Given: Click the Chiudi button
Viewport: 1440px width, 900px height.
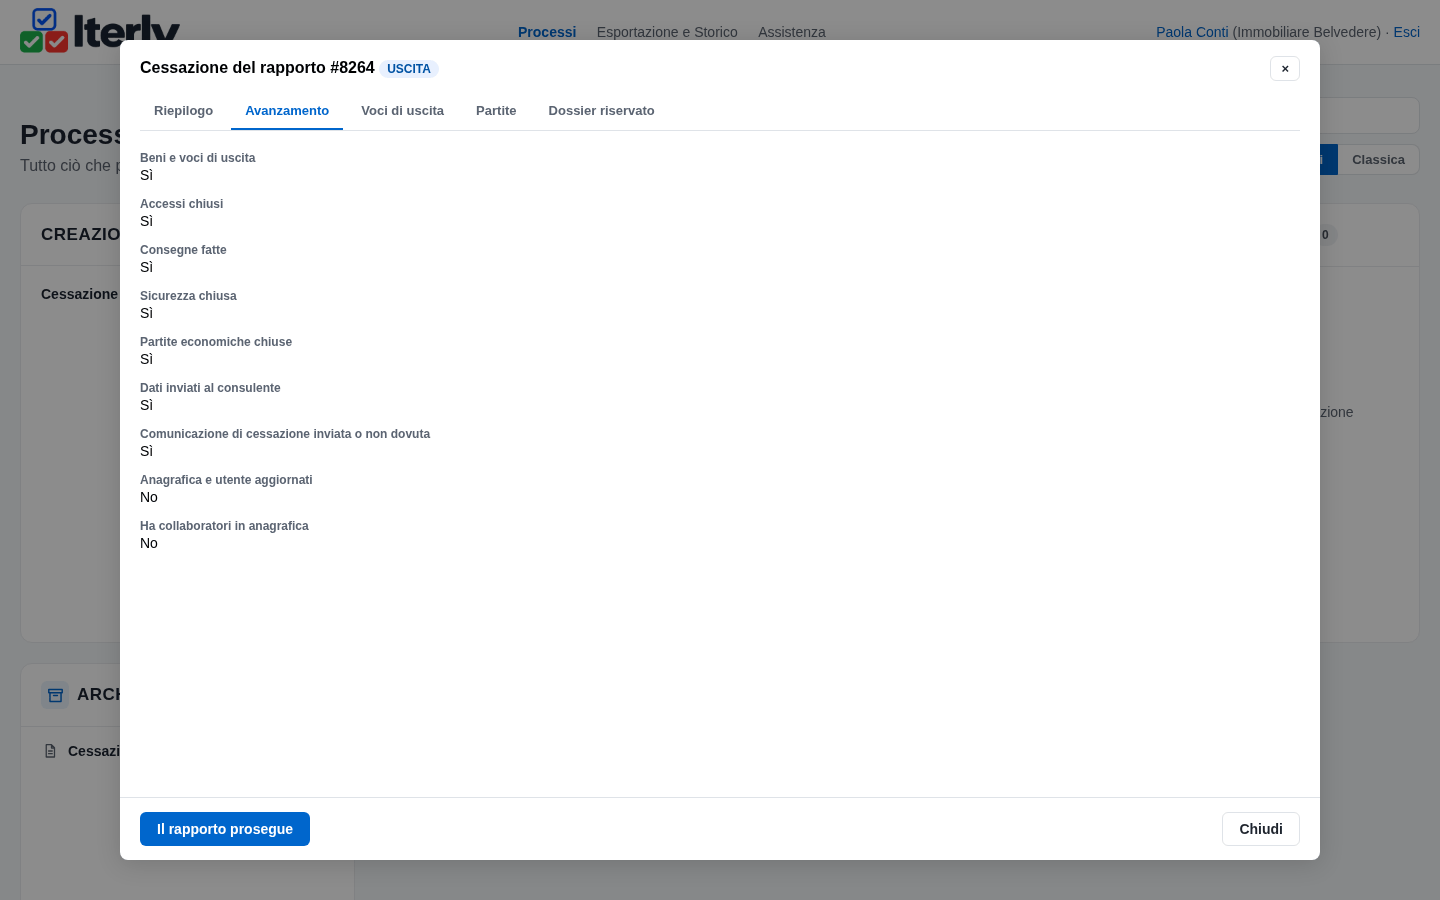Looking at the screenshot, I should [x=1261, y=829].
